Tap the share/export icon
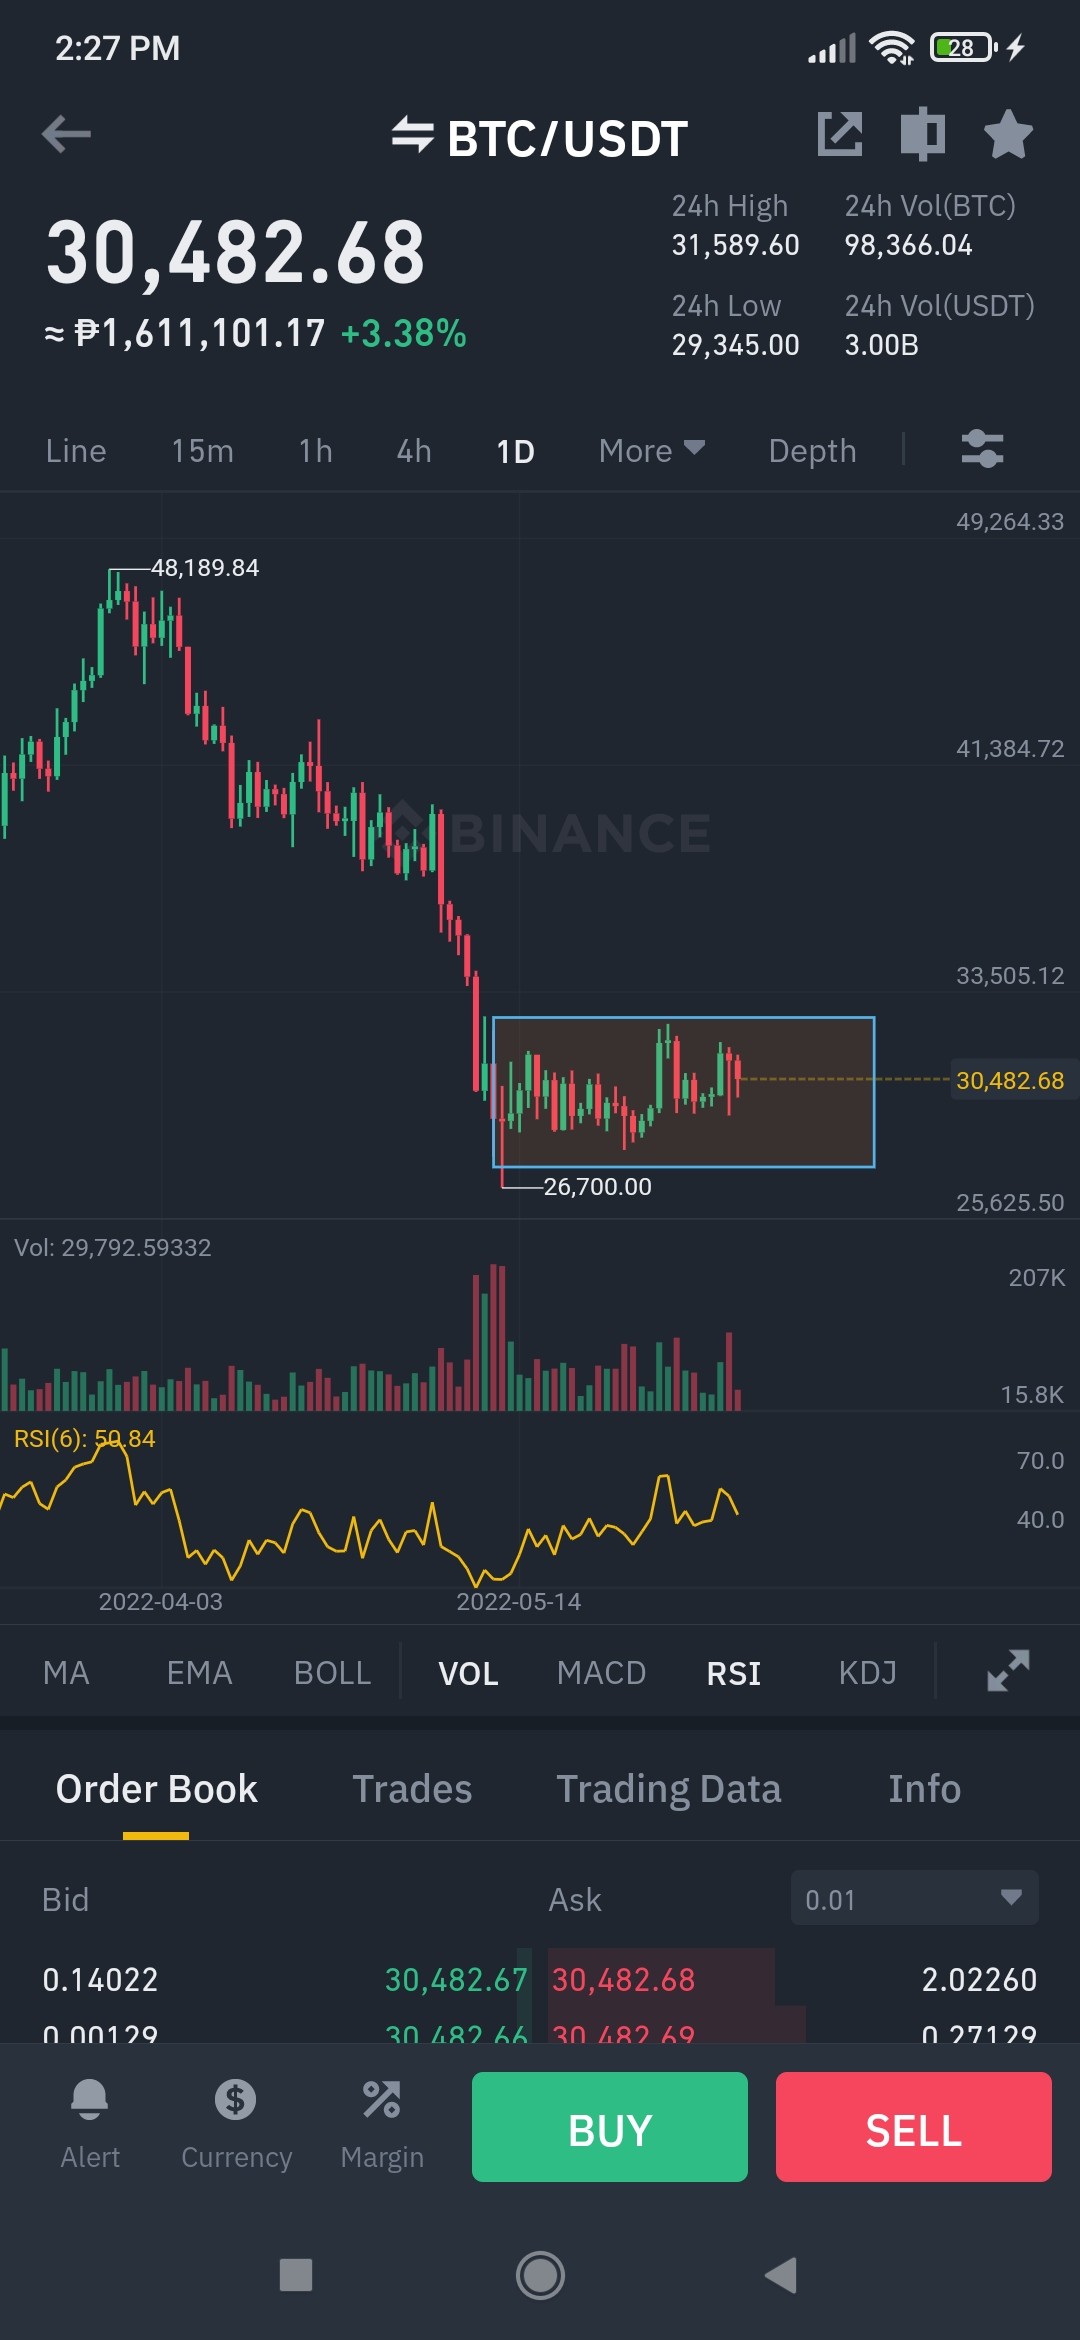The image size is (1080, 2340). 840,134
